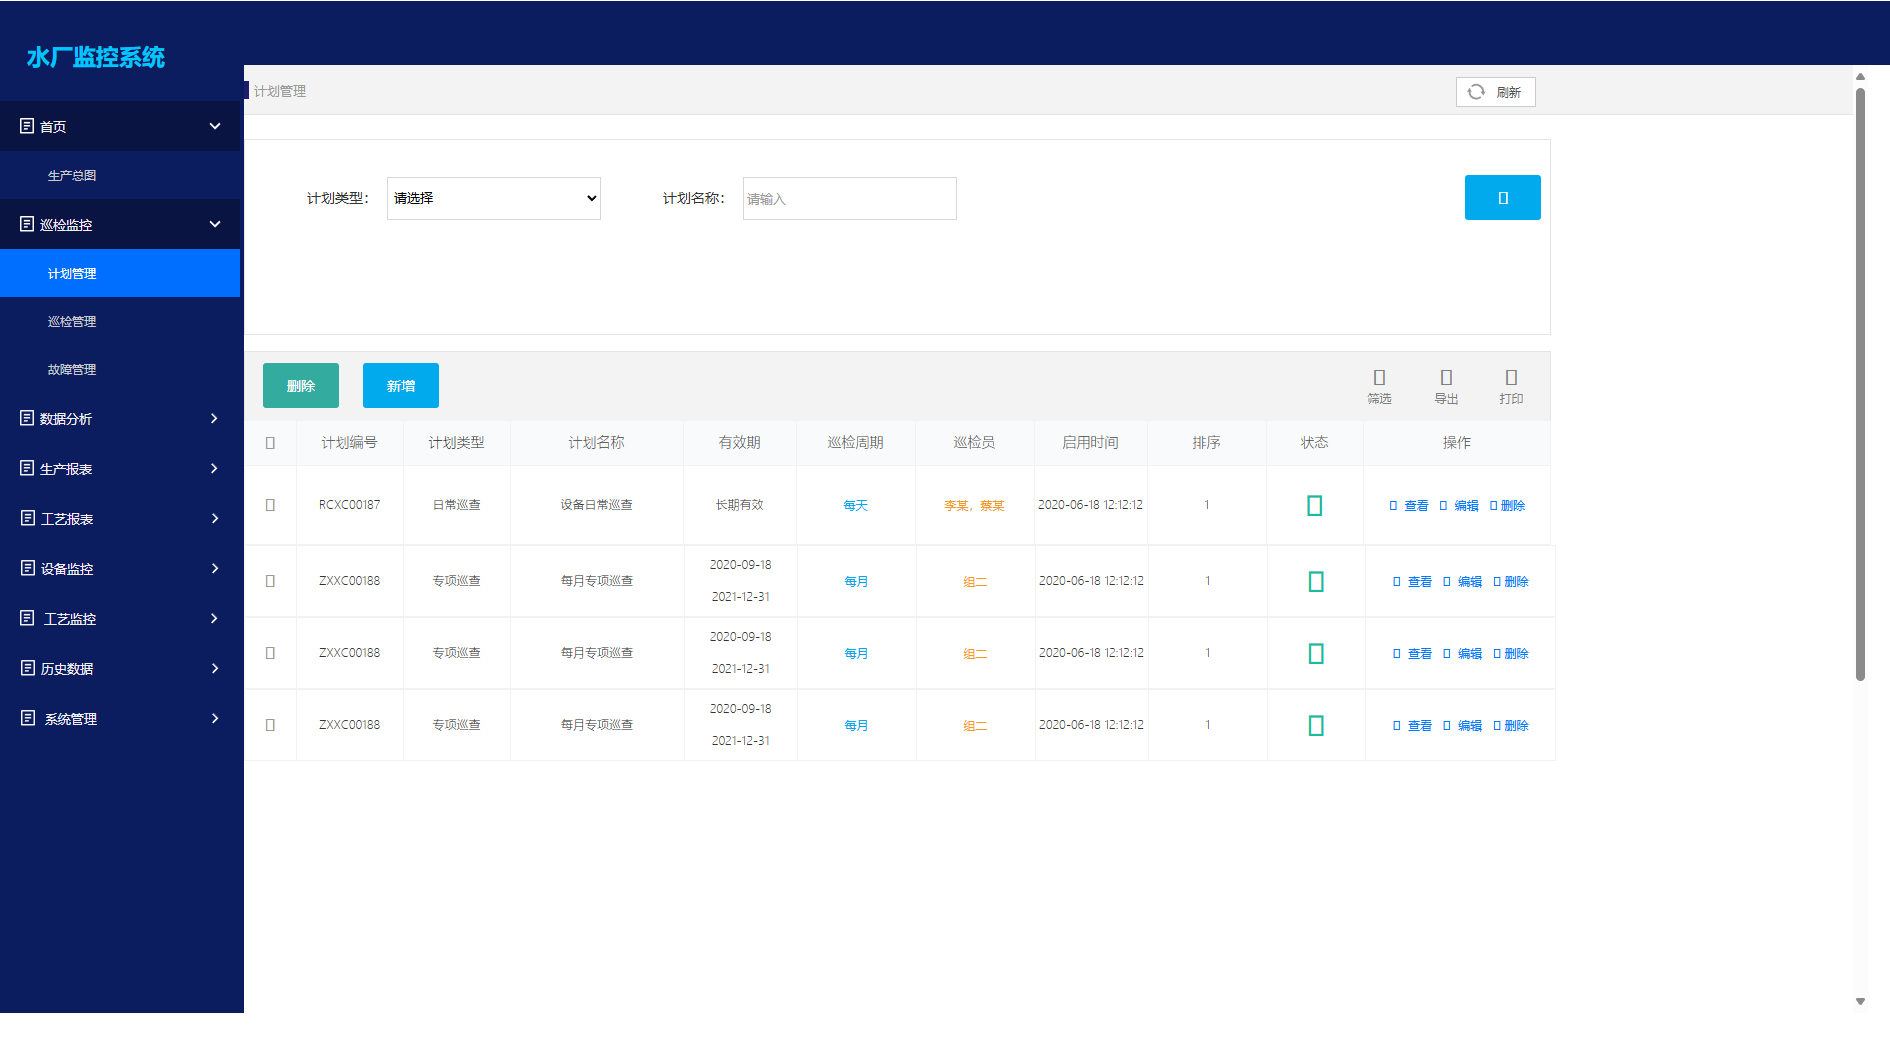Click the 排序 column header
Image resolution: width=1890 pixels, height=1054 pixels.
1206,443
